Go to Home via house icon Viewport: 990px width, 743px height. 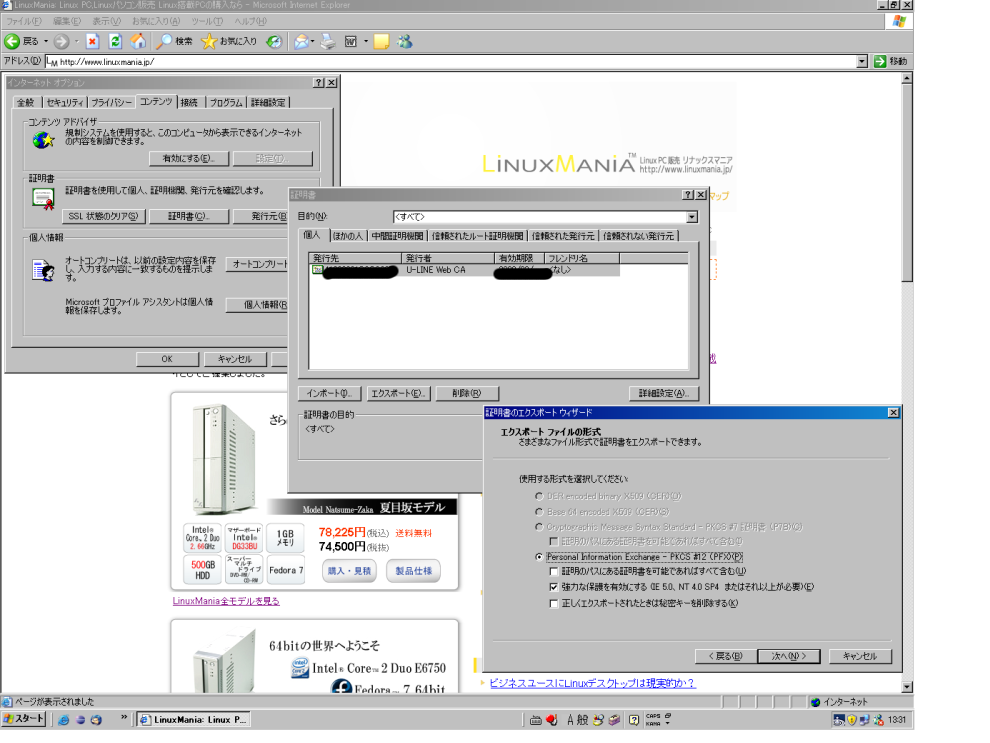[138, 42]
